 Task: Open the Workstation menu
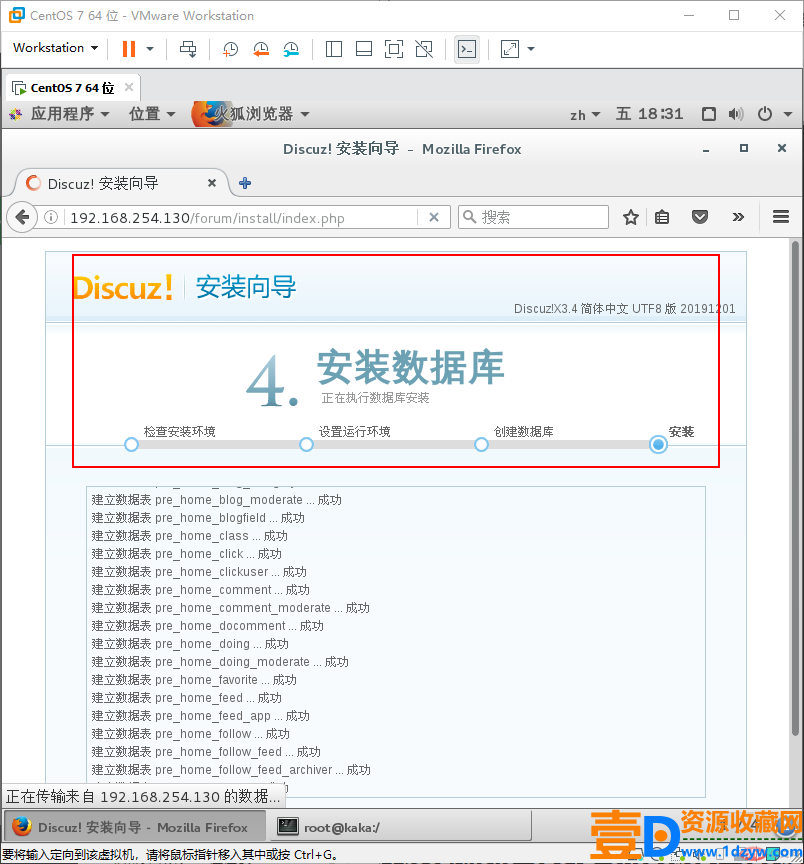(x=56, y=48)
